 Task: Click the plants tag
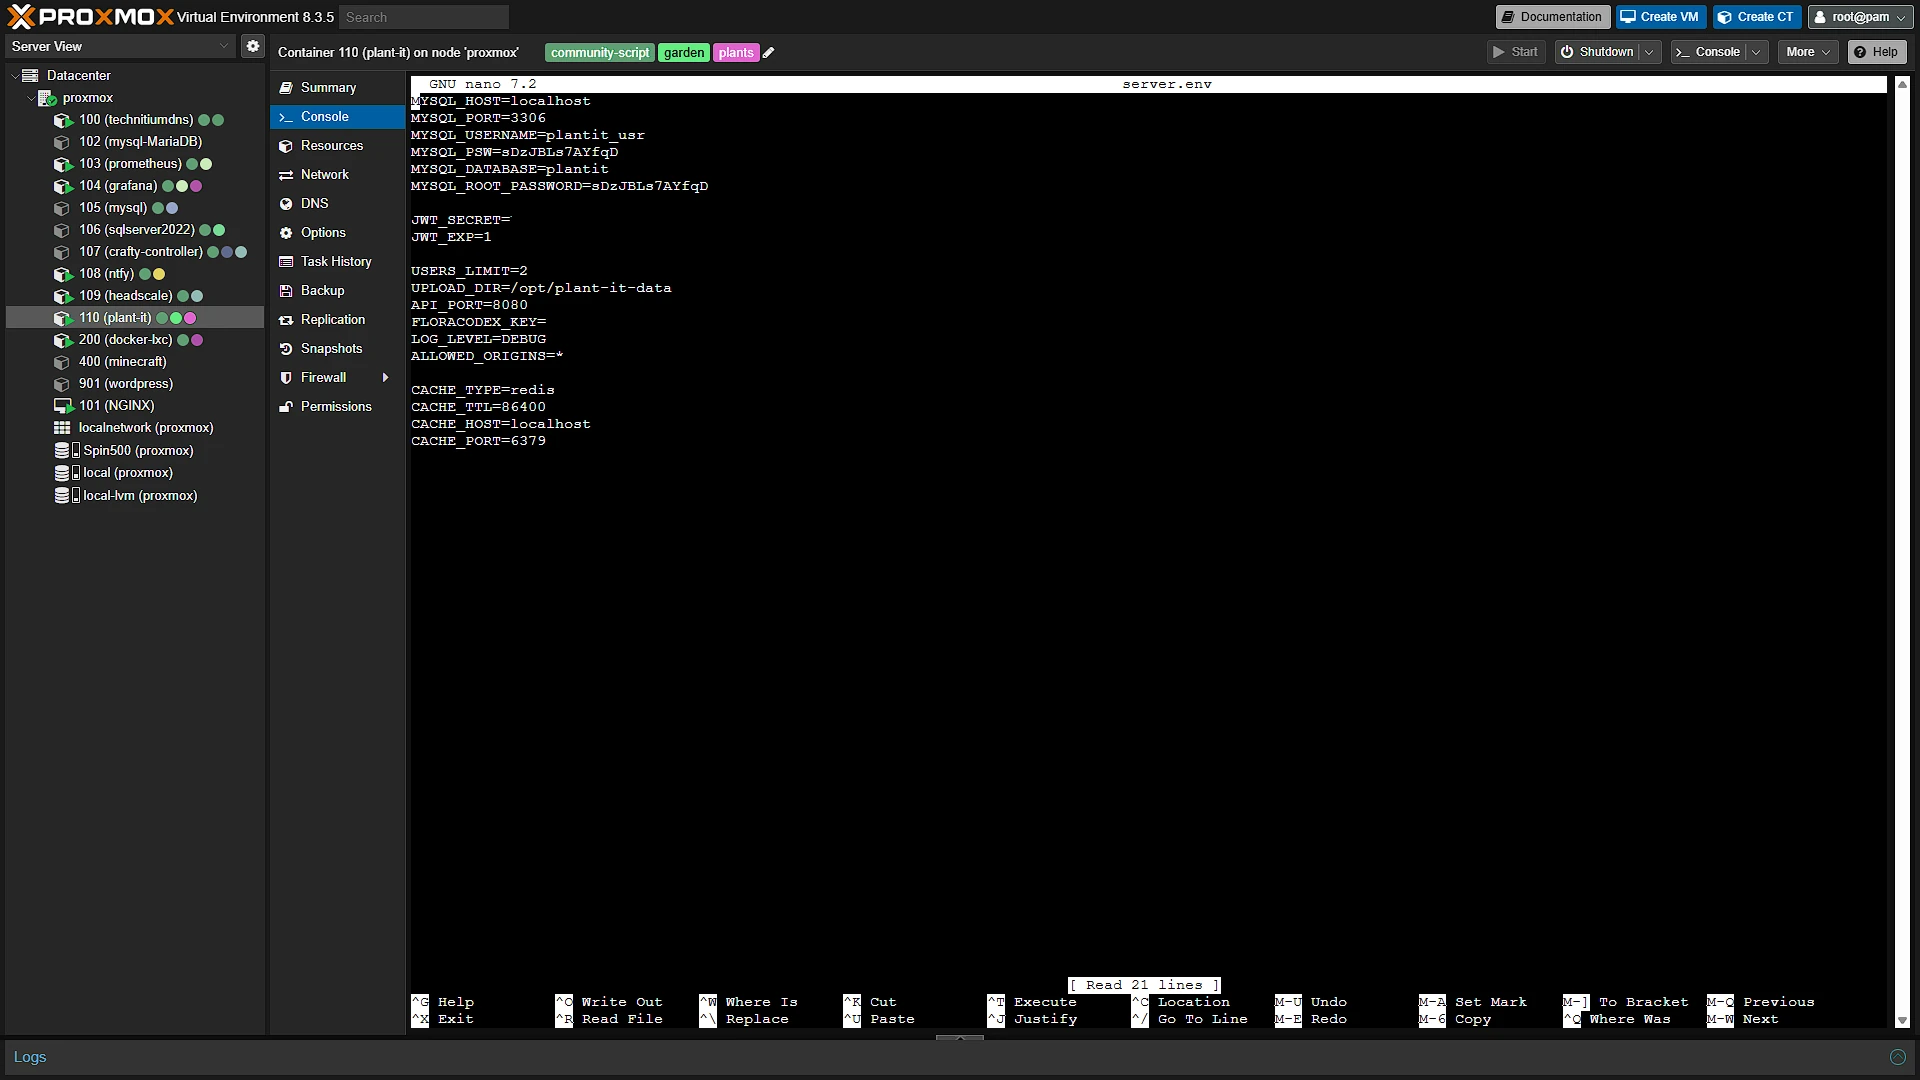[736, 53]
